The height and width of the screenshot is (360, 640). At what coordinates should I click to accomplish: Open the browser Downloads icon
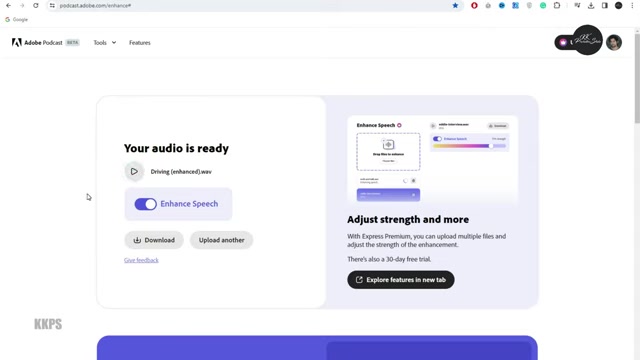coord(591,6)
